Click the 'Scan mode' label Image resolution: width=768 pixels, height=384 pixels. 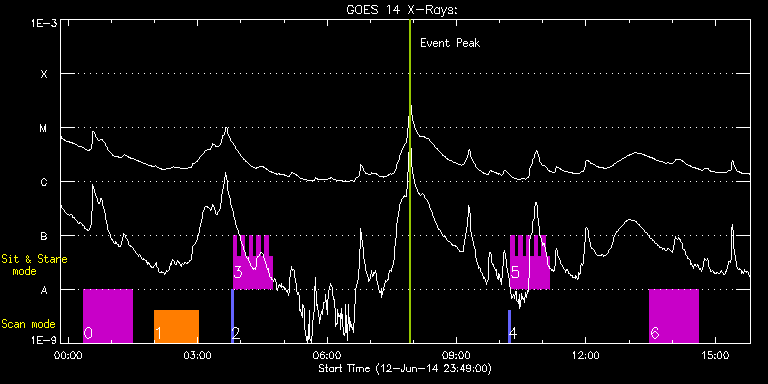point(28,324)
